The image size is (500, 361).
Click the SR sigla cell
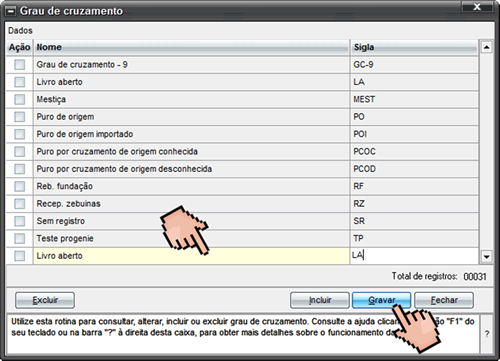click(x=414, y=221)
